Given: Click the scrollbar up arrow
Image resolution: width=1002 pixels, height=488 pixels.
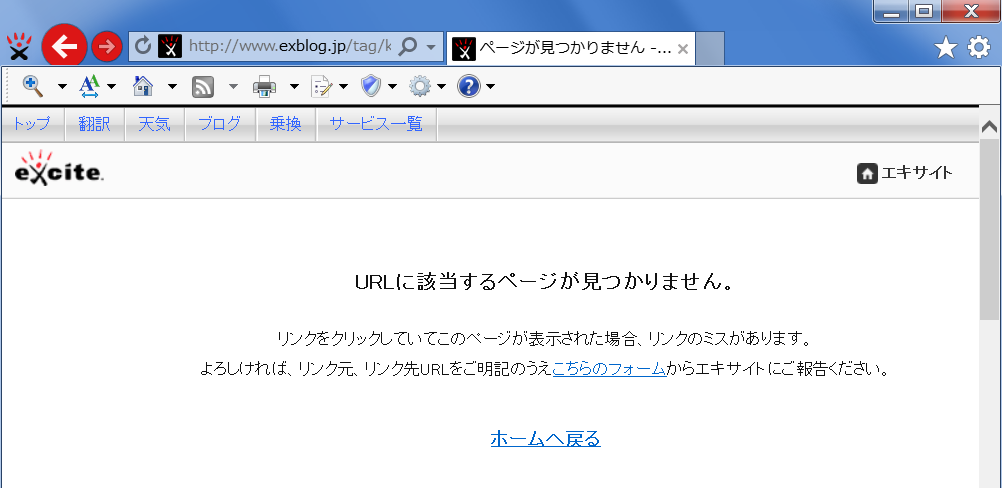Looking at the screenshot, I should [990, 127].
